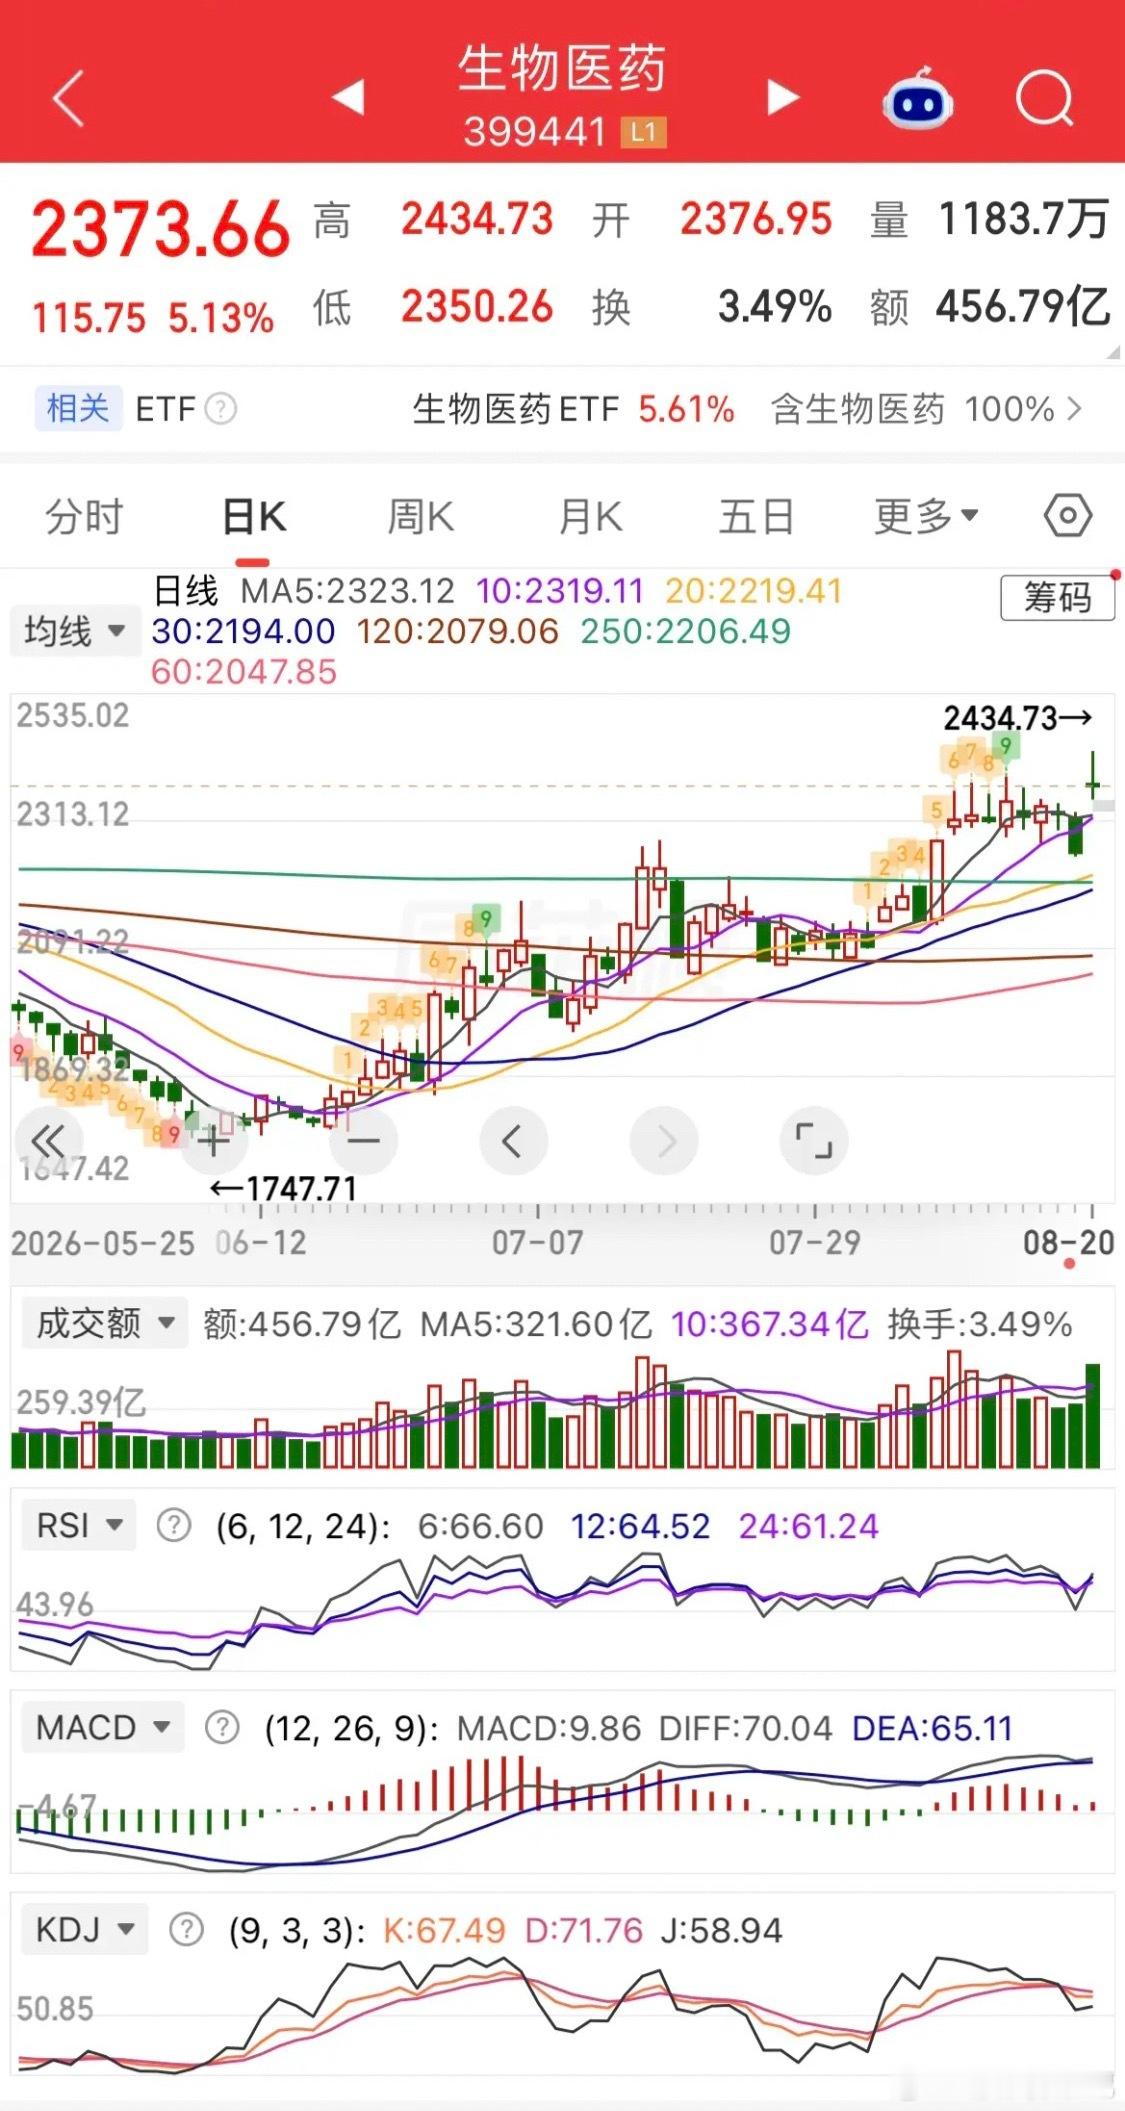This screenshot has width=1125, height=2111.
Task: Open chart settings hexagon icon
Action: point(1067,517)
